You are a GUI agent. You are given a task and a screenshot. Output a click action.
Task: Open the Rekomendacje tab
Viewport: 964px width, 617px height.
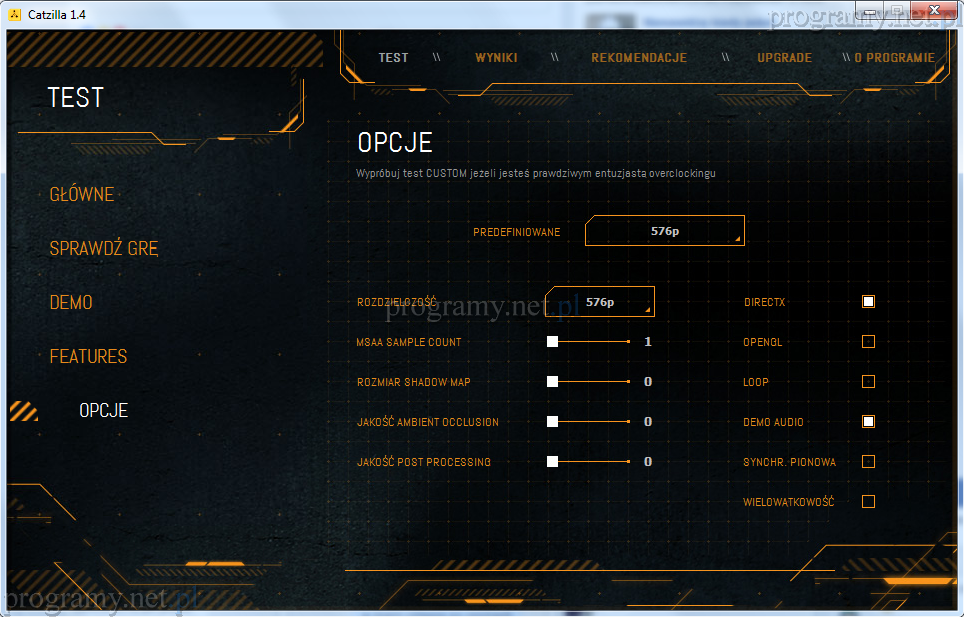coord(639,57)
